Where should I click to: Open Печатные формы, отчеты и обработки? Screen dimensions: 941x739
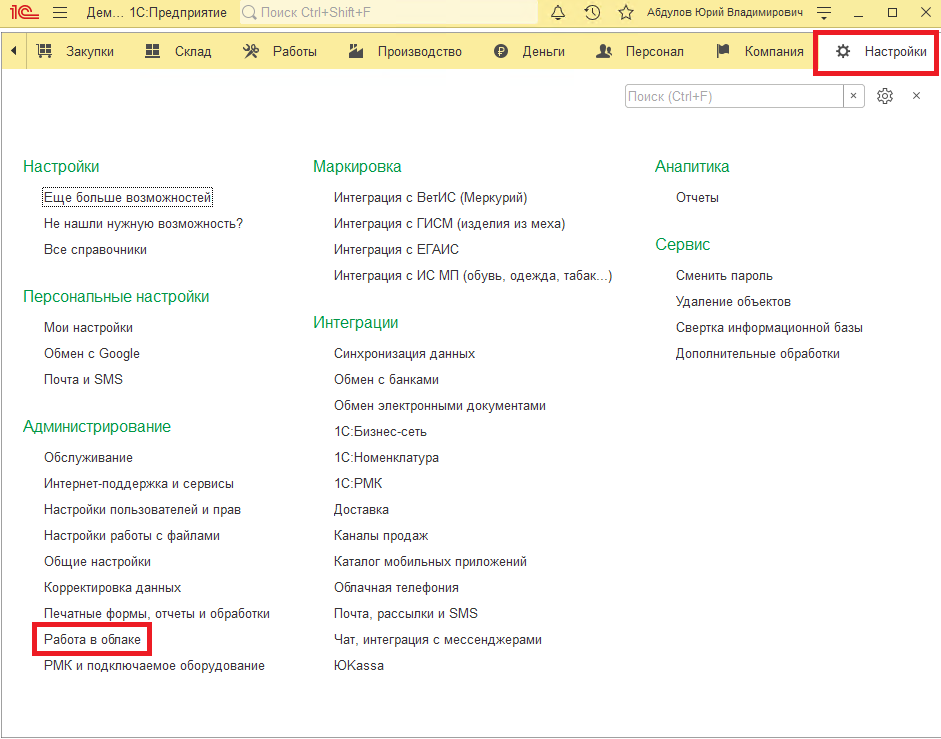tap(157, 614)
